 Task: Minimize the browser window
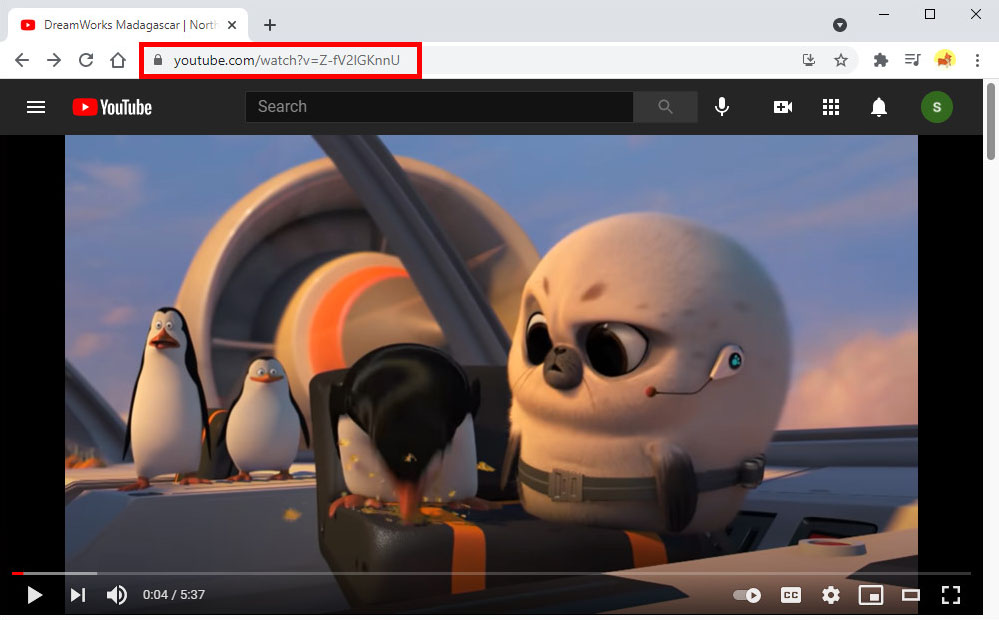coord(884,14)
